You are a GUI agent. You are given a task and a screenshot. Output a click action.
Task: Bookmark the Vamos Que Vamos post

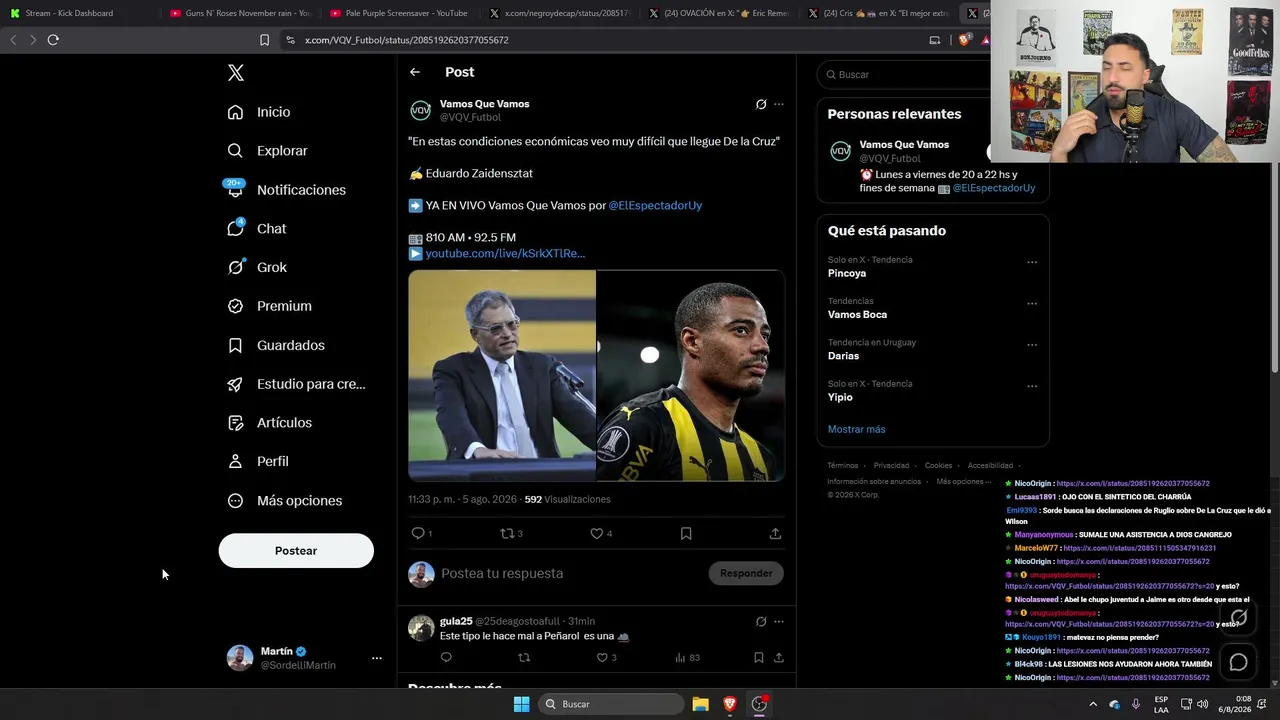click(686, 534)
